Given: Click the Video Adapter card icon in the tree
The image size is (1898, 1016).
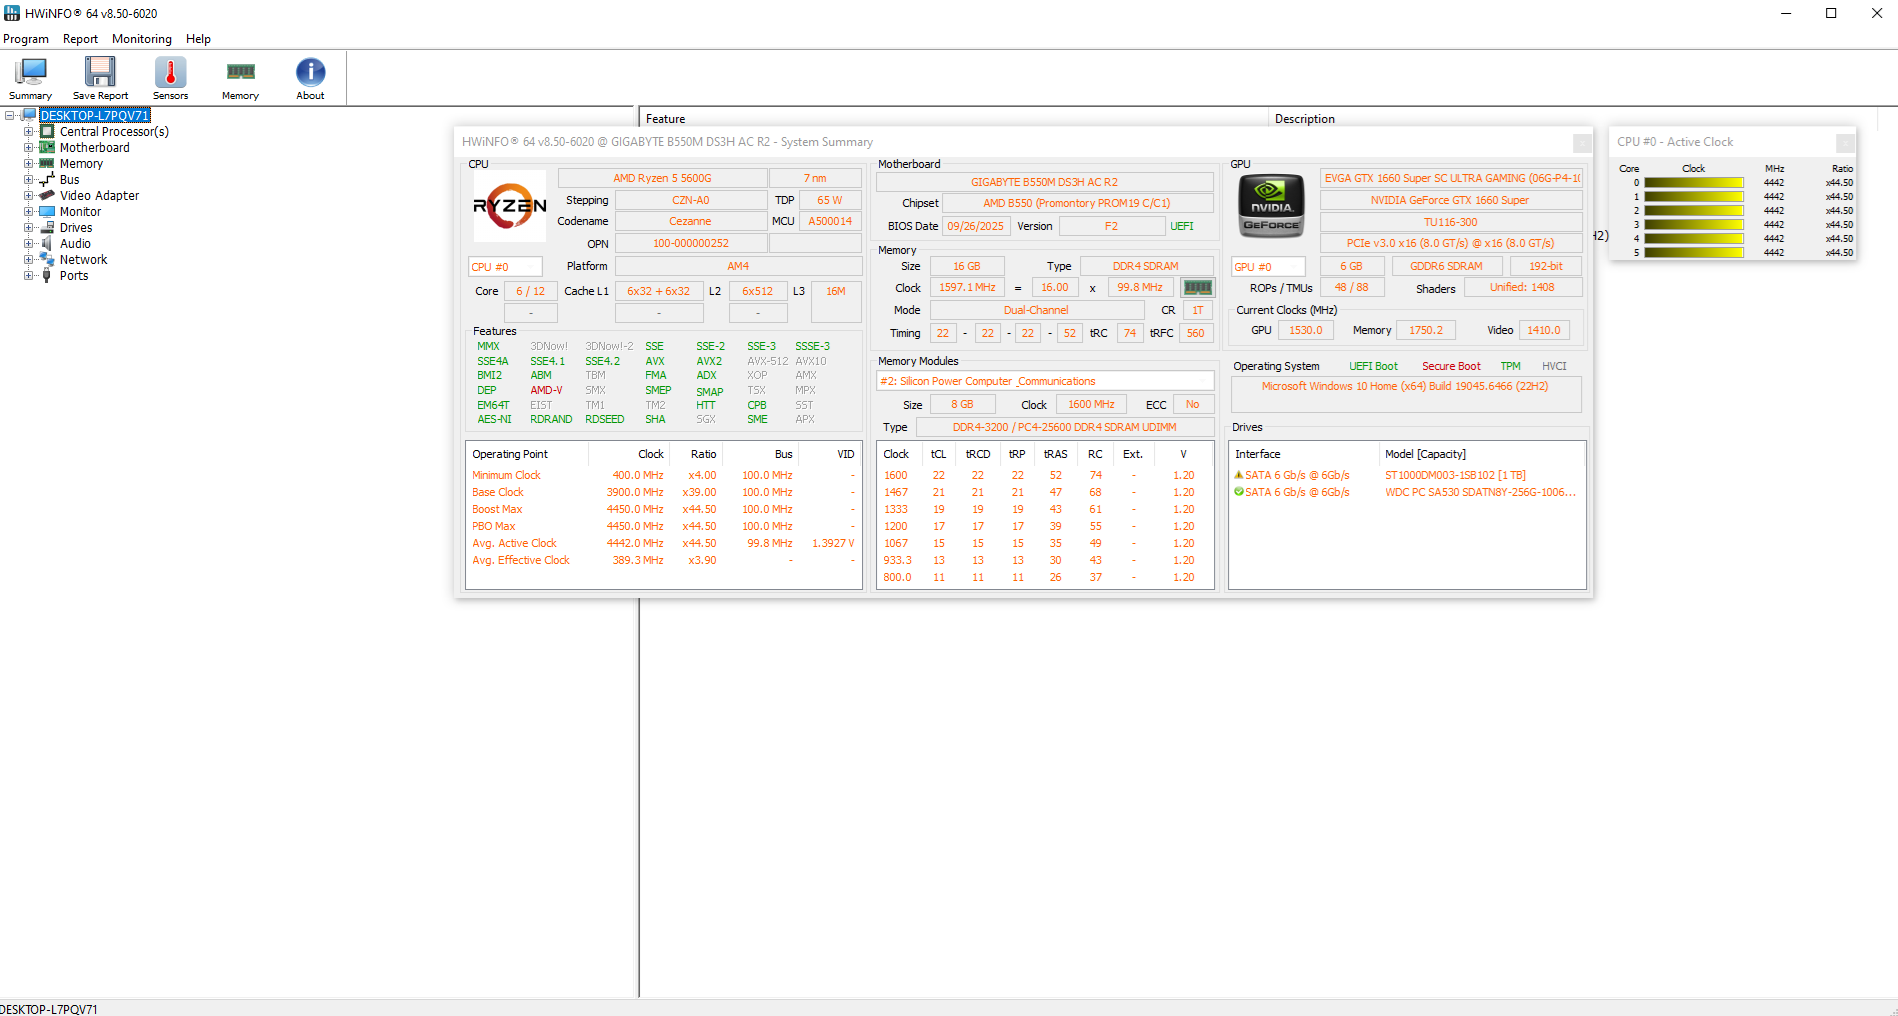Looking at the screenshot, I should [47, 195].
